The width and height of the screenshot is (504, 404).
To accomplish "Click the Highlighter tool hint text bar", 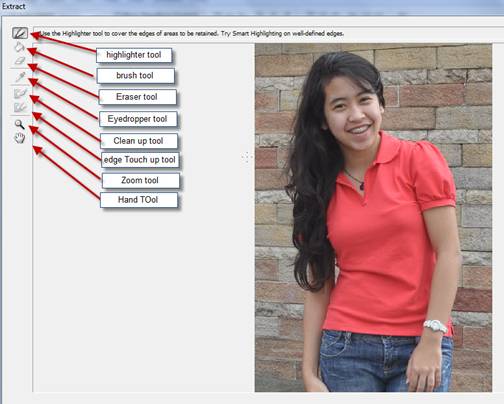I will click(268, 34).
